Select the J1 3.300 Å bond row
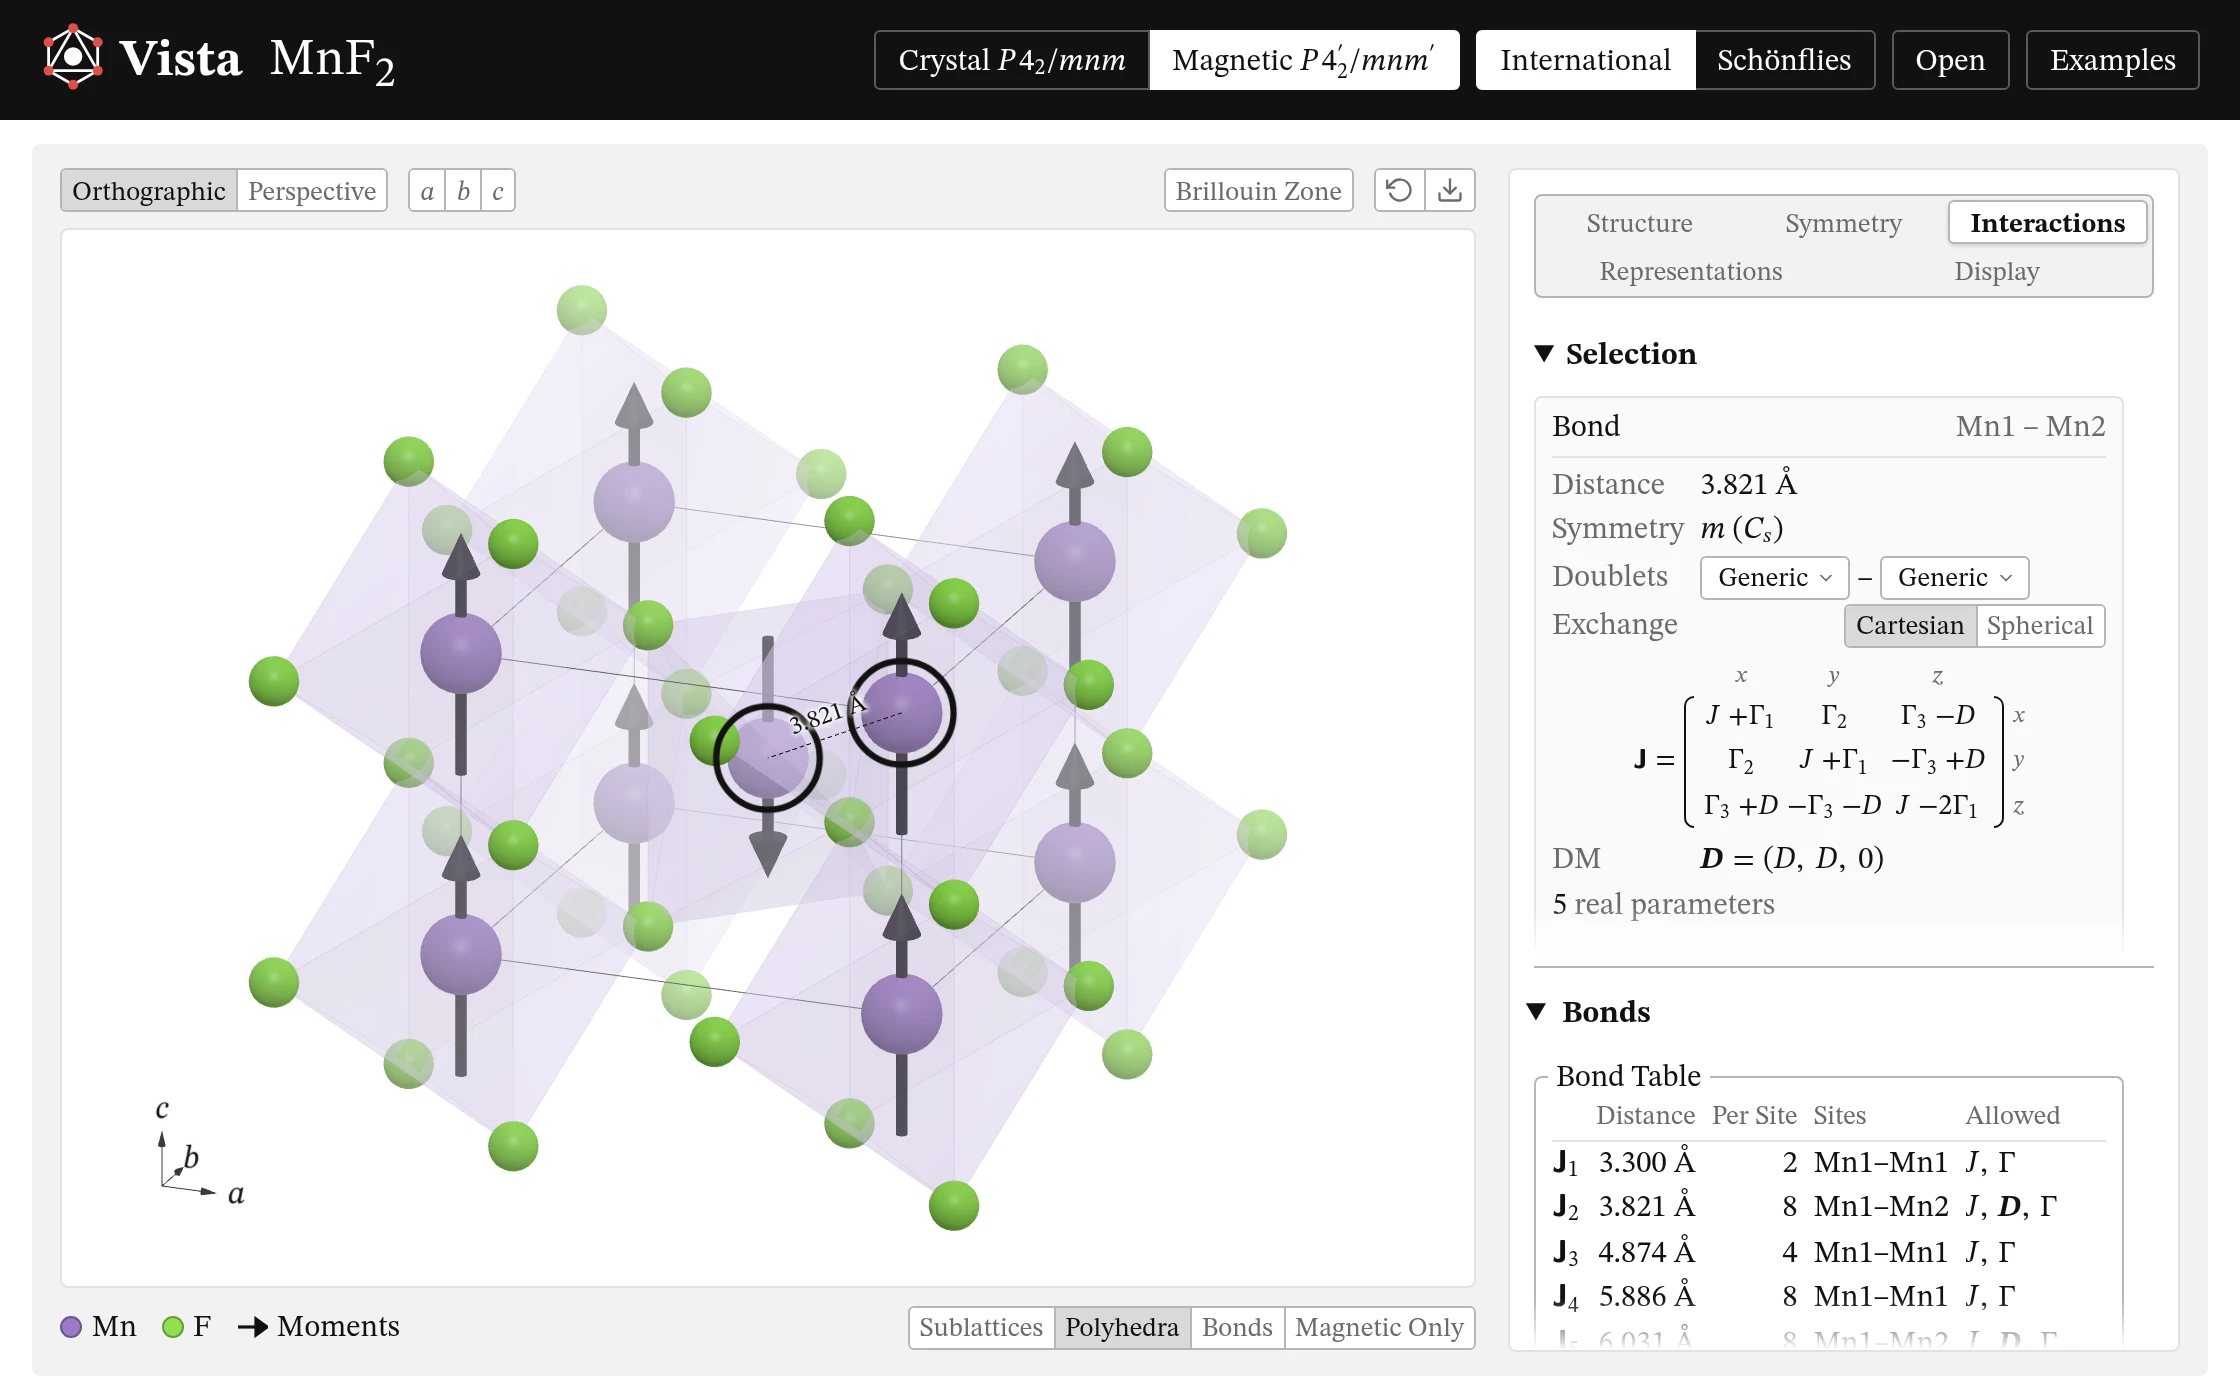2240x1400 pixels. [x=1829, y=1162]
